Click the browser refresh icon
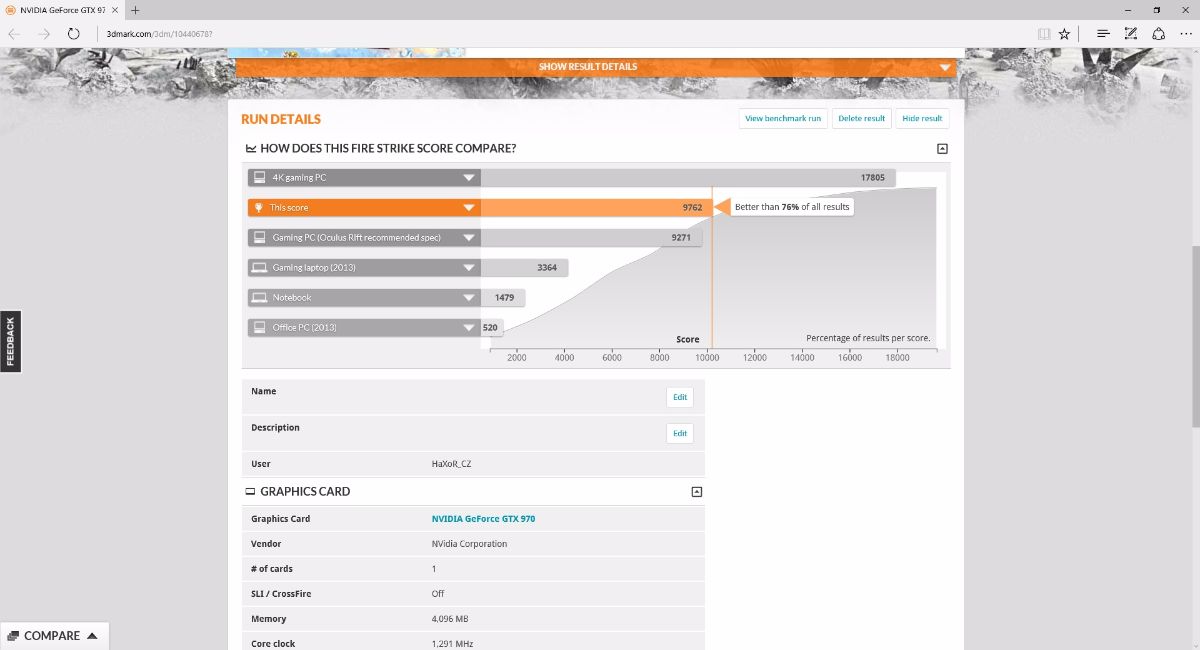This screenshot has height=650, width=1200. pos(73,34)
